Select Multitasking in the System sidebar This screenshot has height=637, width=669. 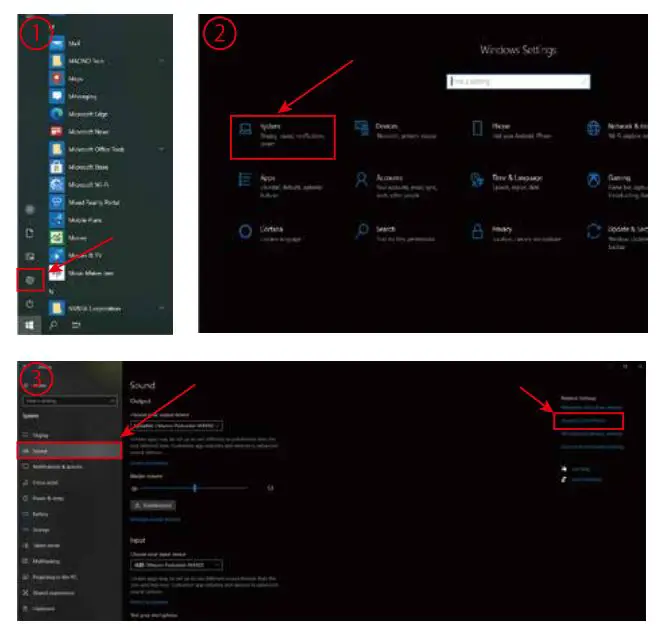pyautogui.click(x=70, y=561)
